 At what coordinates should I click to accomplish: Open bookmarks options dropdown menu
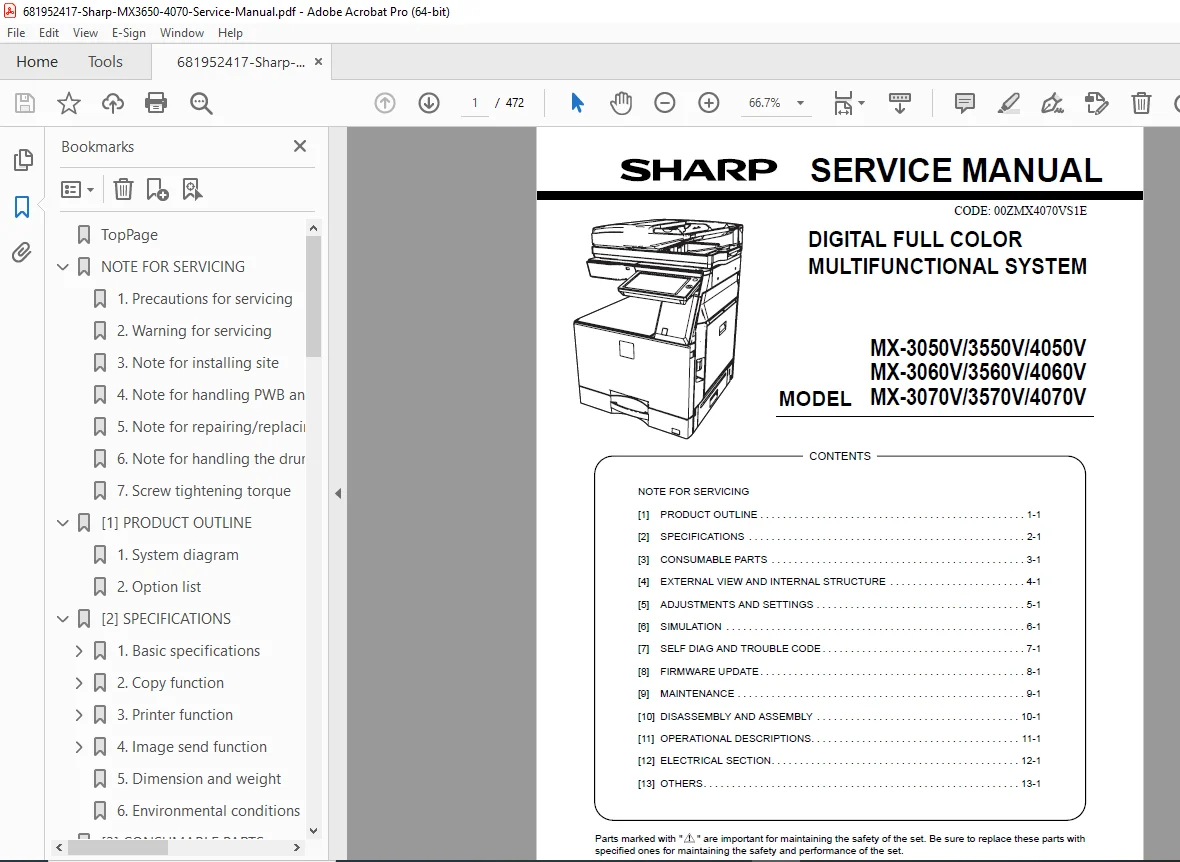(77, 189)
